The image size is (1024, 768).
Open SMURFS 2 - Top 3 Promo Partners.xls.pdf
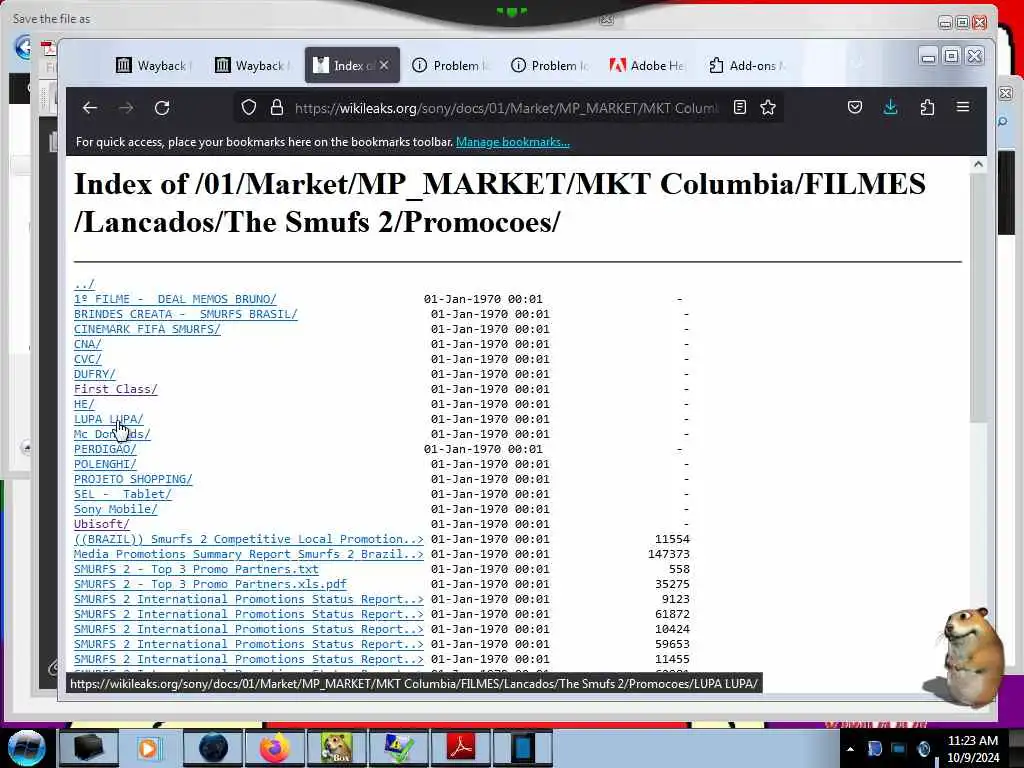pos(210,584)
